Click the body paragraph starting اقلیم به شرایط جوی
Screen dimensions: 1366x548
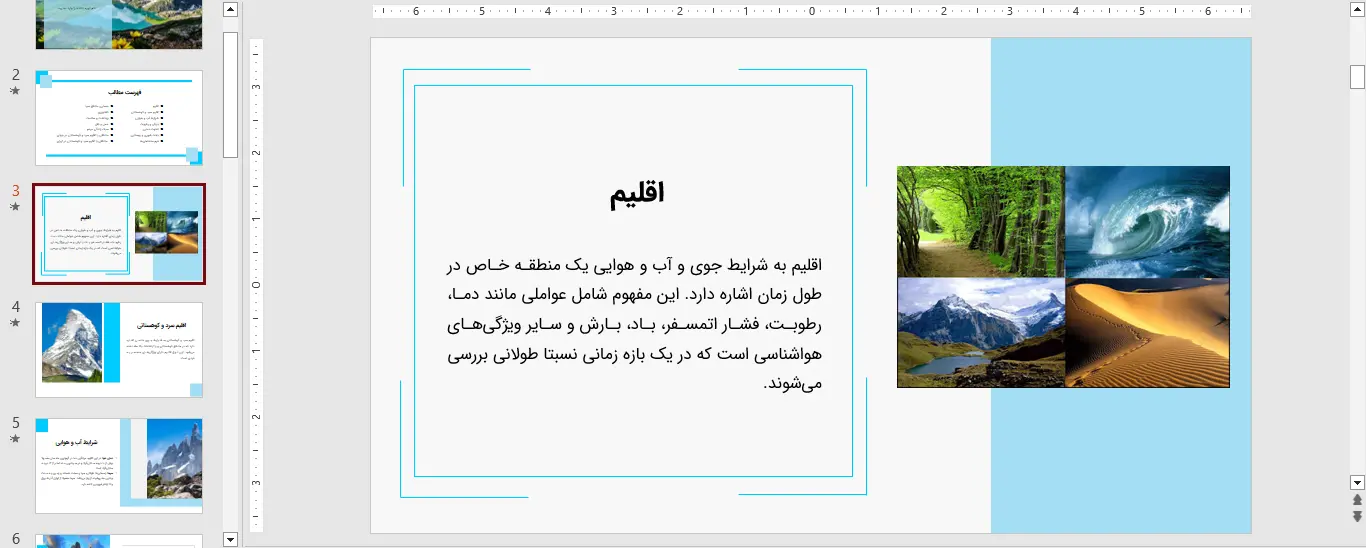tap(634, 324)
